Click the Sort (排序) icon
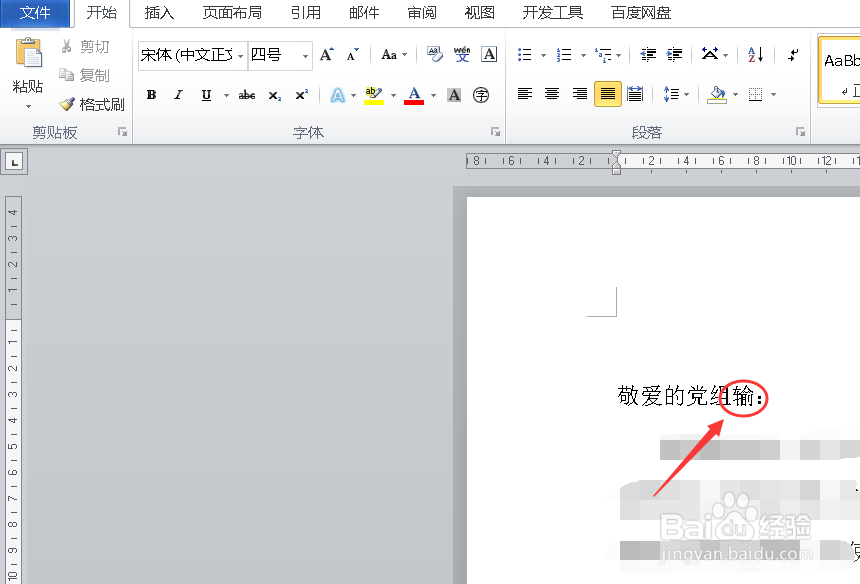The image size is (860, 584). tap(753, 54)
